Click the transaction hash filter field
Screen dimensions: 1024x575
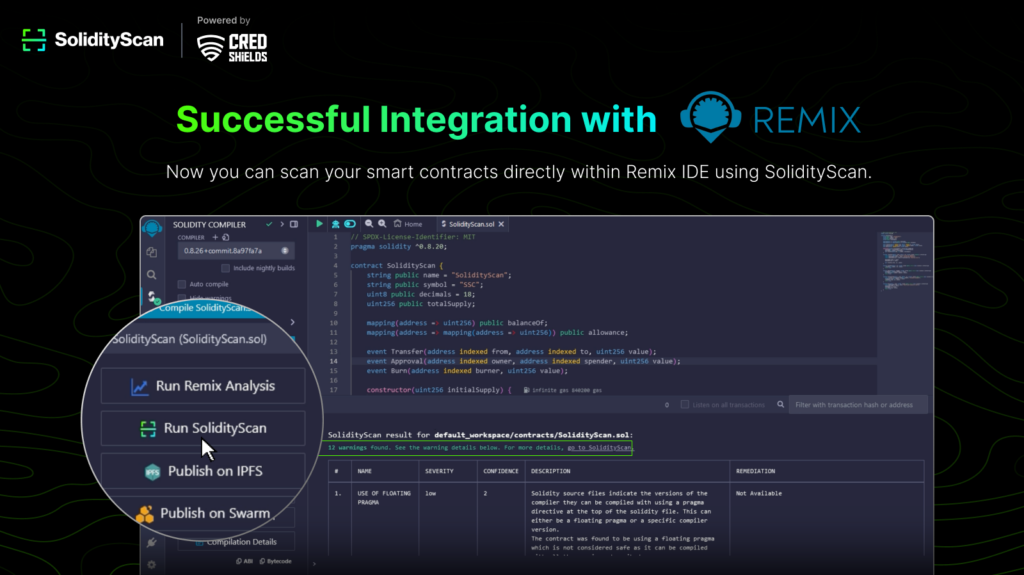[x=856, y=405]
